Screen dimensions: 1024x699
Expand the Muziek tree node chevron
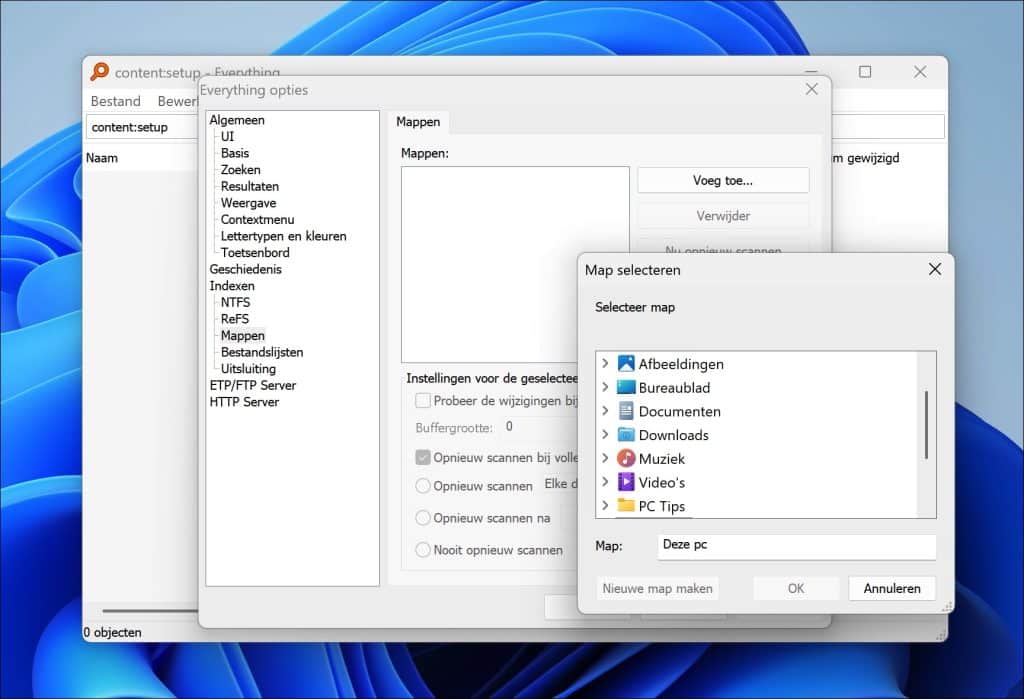(605, 459)
